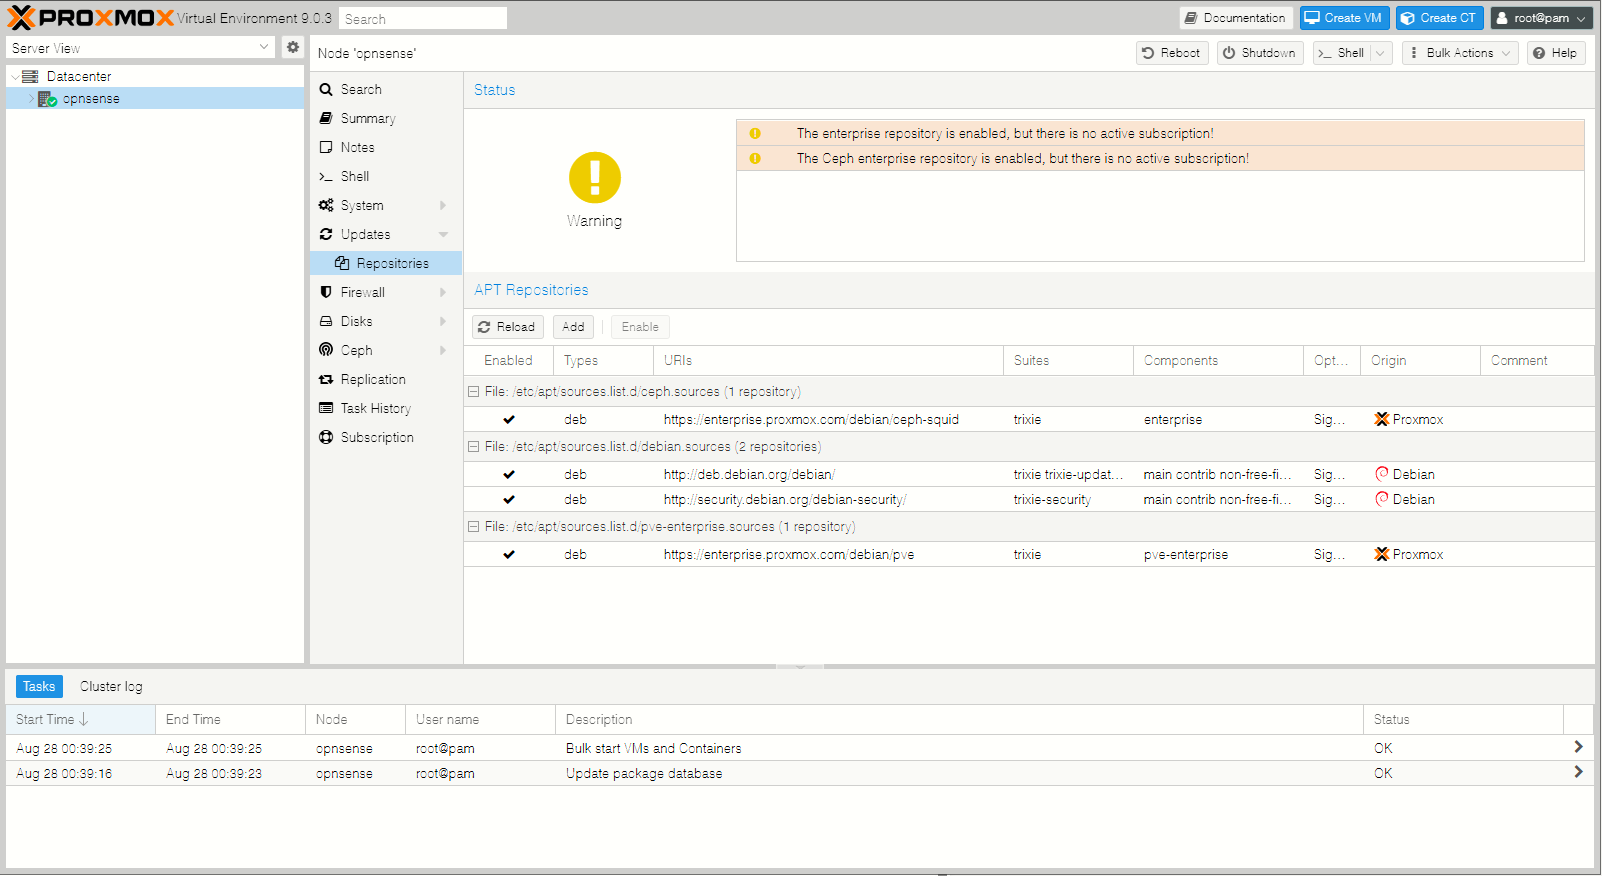Click the Proxmox origin icon in the pve-enterprise row
1602x876 pixels.
click(1382, 554)
